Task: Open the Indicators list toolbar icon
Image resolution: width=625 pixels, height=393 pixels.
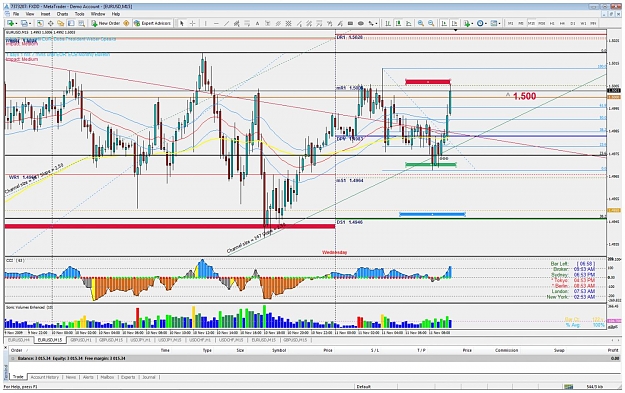Action: click(467, 23)
